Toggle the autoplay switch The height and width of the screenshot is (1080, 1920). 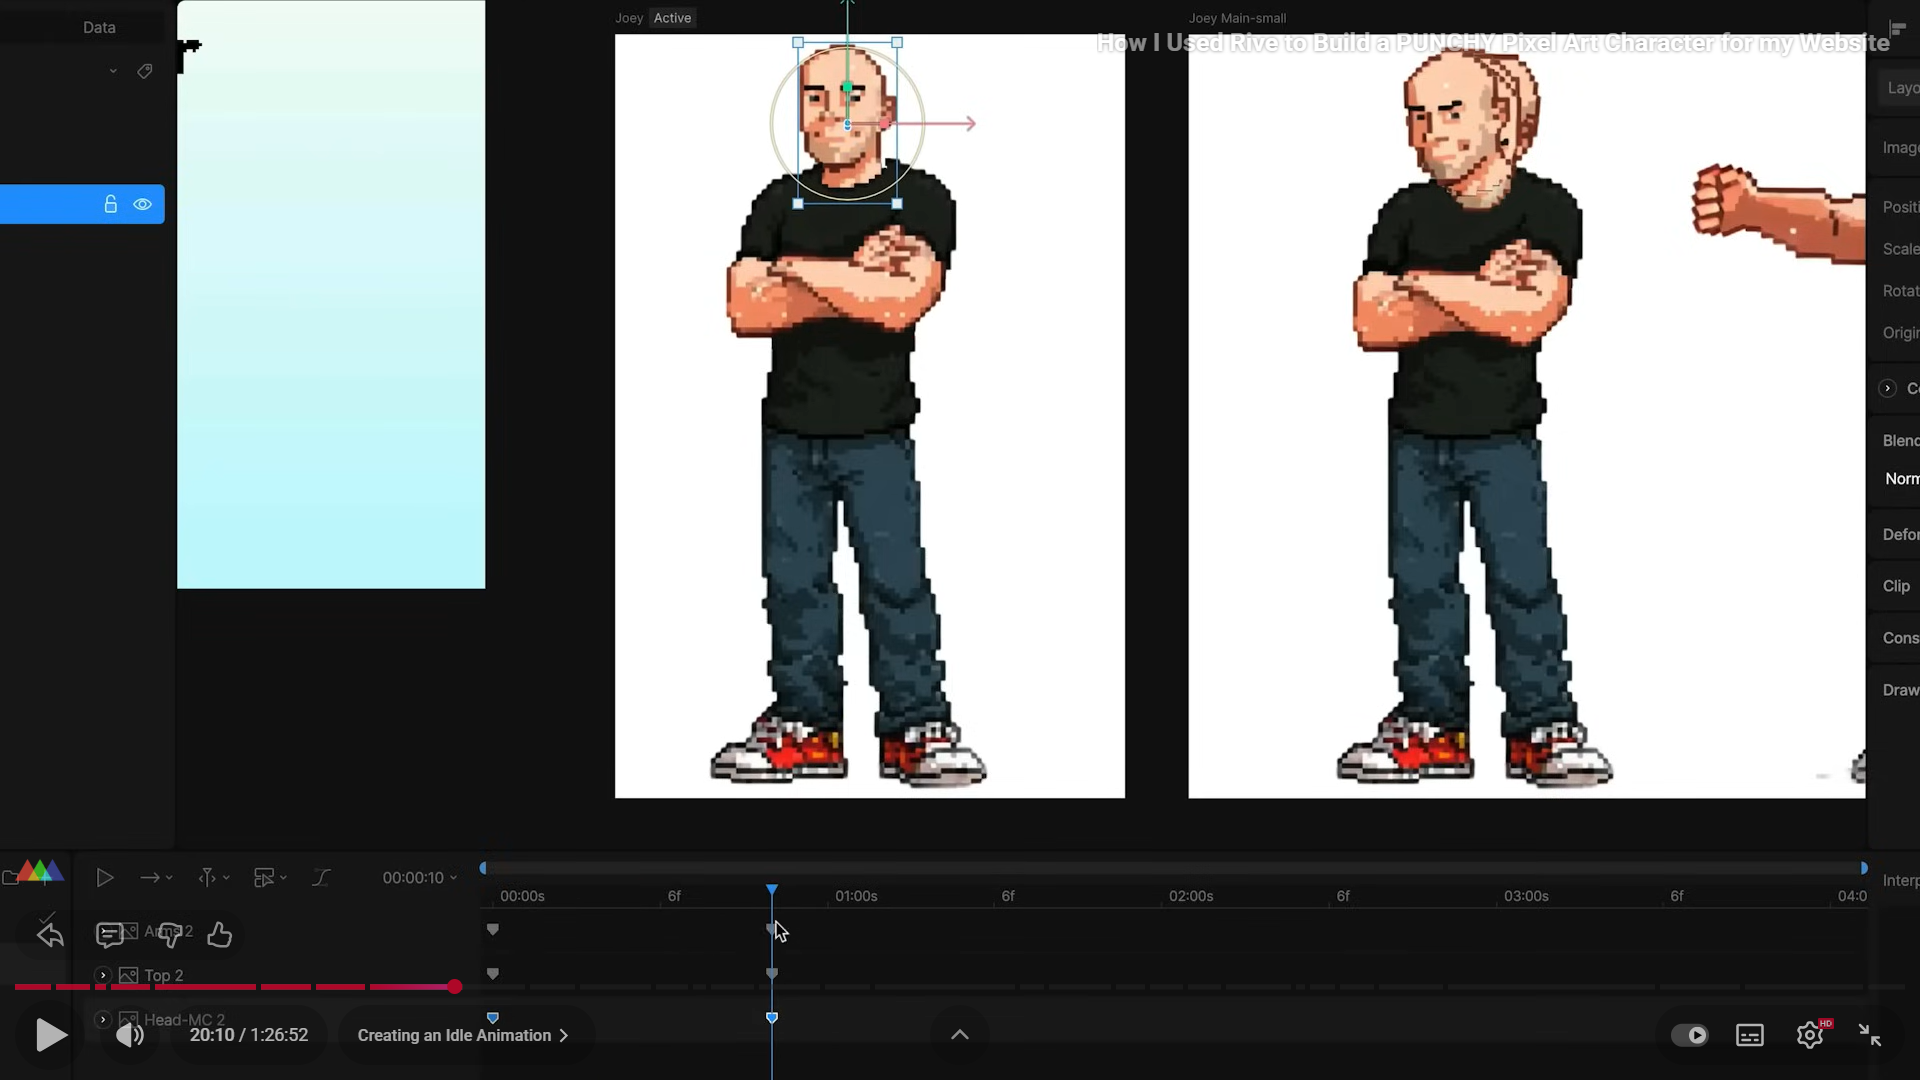(x=1690, y=1035)
